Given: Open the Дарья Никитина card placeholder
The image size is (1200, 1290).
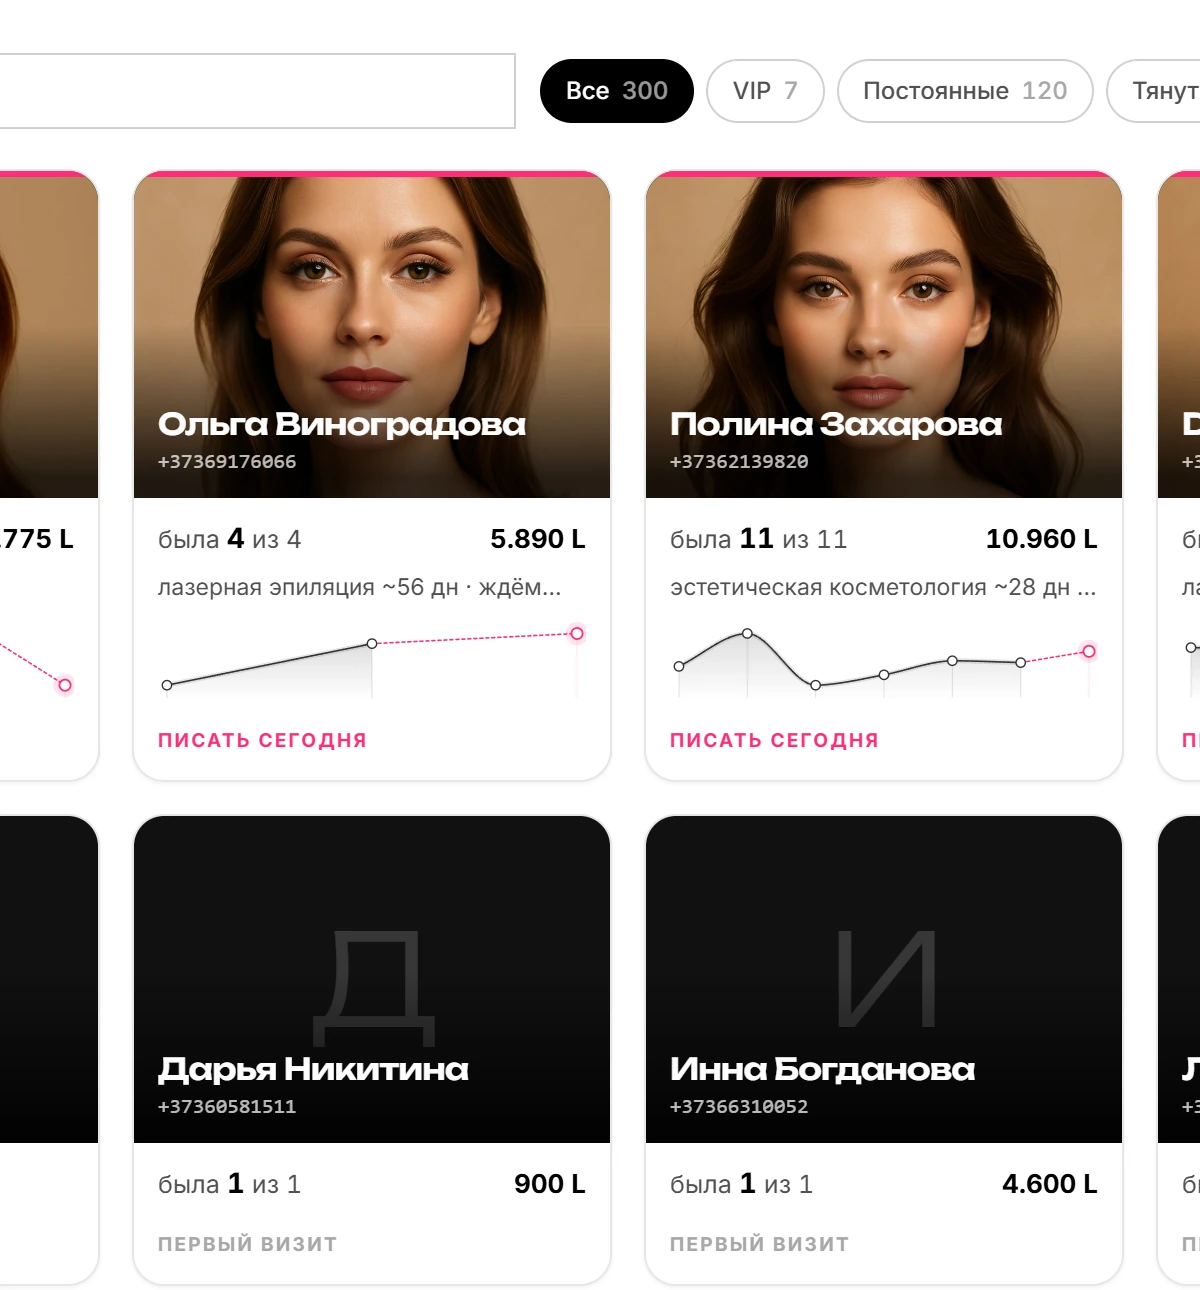Looking at the screenshot, I should [x=372, y=980].
